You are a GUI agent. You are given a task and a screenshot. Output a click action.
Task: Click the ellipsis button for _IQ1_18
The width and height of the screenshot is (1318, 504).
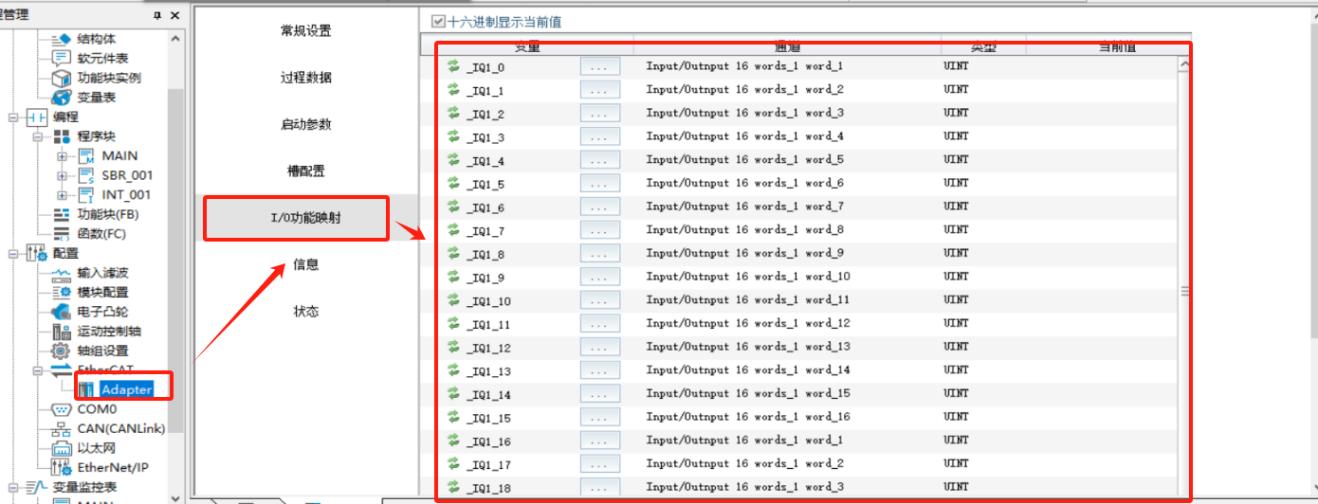pos(599,488)
